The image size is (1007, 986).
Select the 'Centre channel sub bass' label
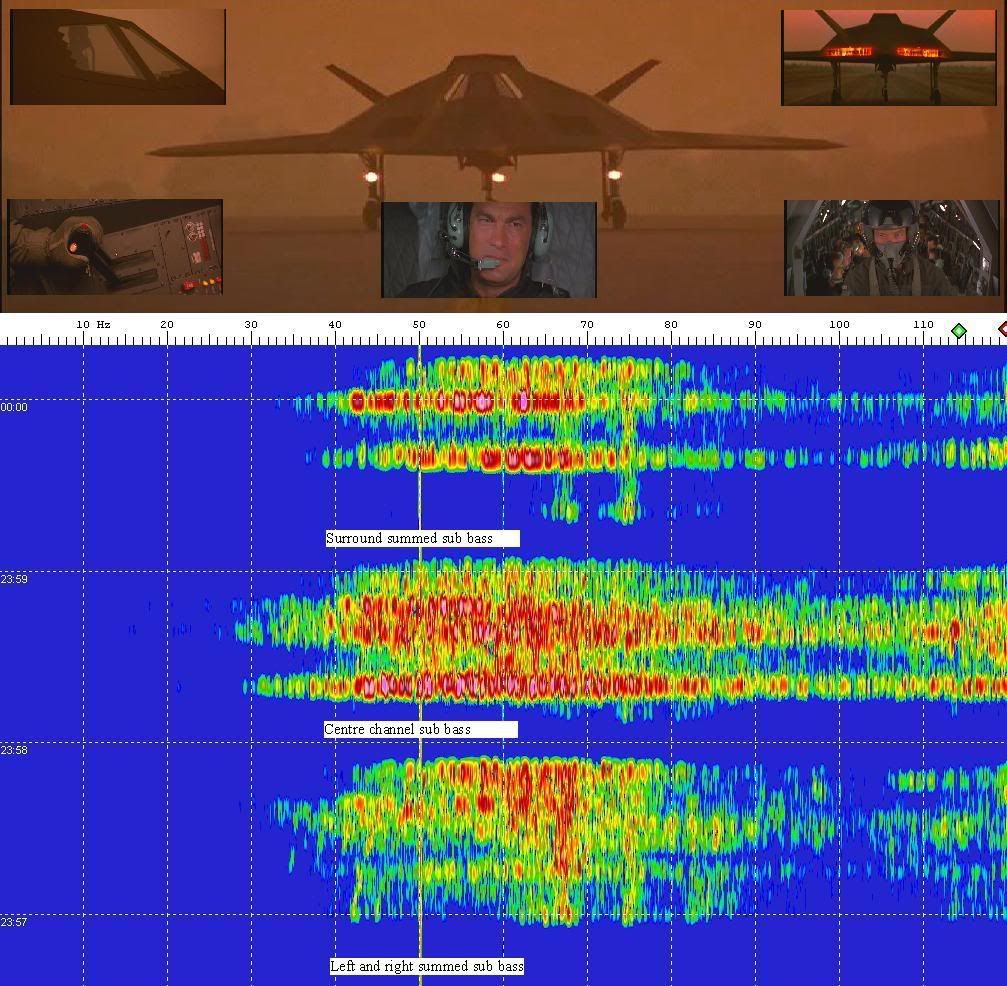click(x=420, y=730)
